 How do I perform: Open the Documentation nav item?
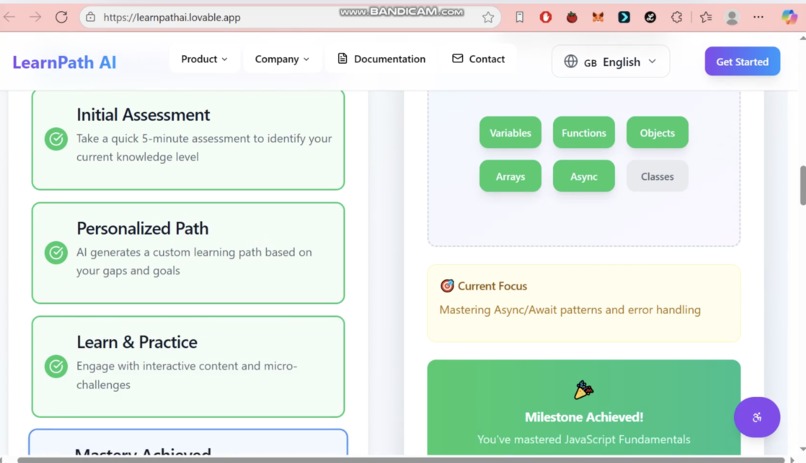pyautogui.click(x=381, y=59)
